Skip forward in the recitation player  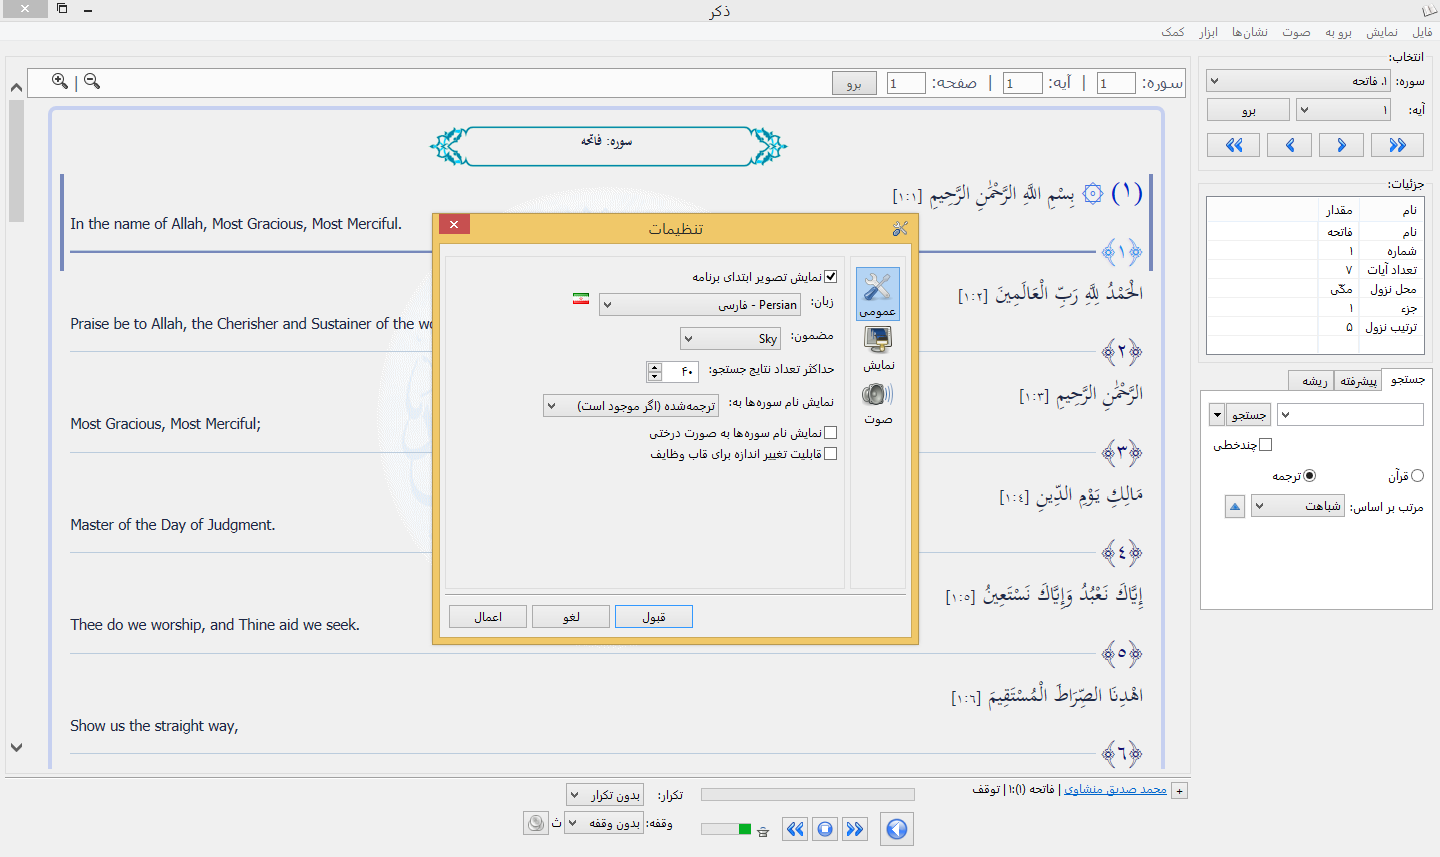click(x=854, y=829)
